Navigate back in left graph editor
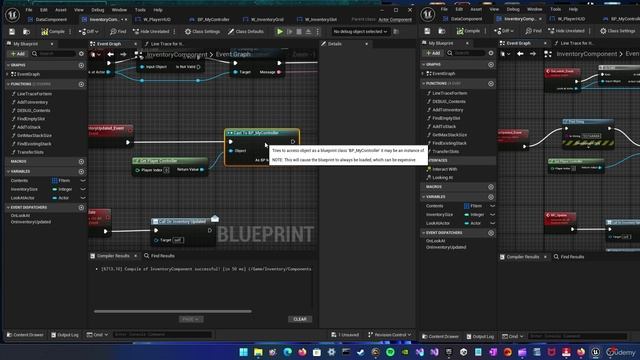640x360 pixels. [111, 54]
